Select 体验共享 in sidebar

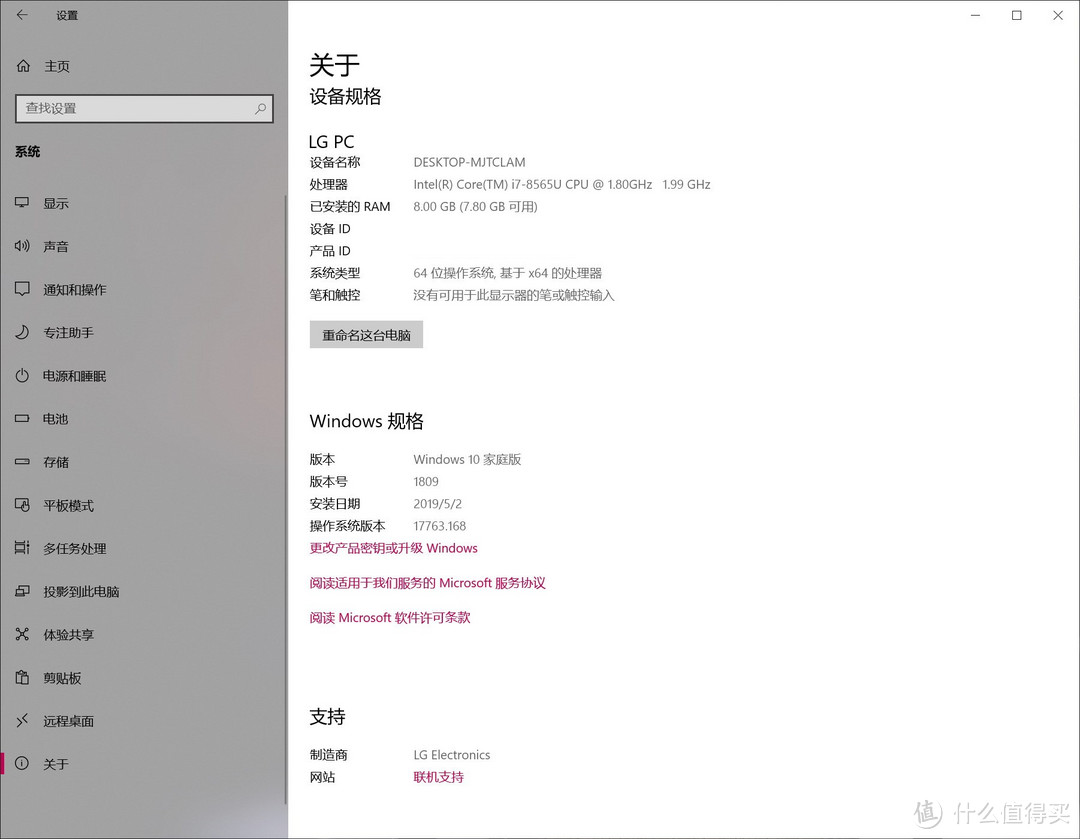[68, 635]
